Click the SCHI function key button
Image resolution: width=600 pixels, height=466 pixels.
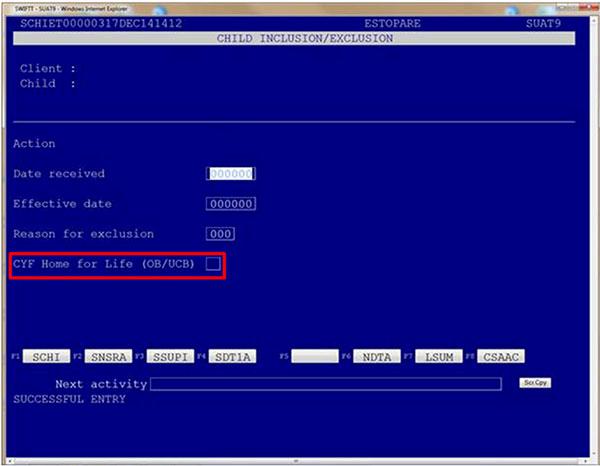pyautogui.click(x=46, y=357)
